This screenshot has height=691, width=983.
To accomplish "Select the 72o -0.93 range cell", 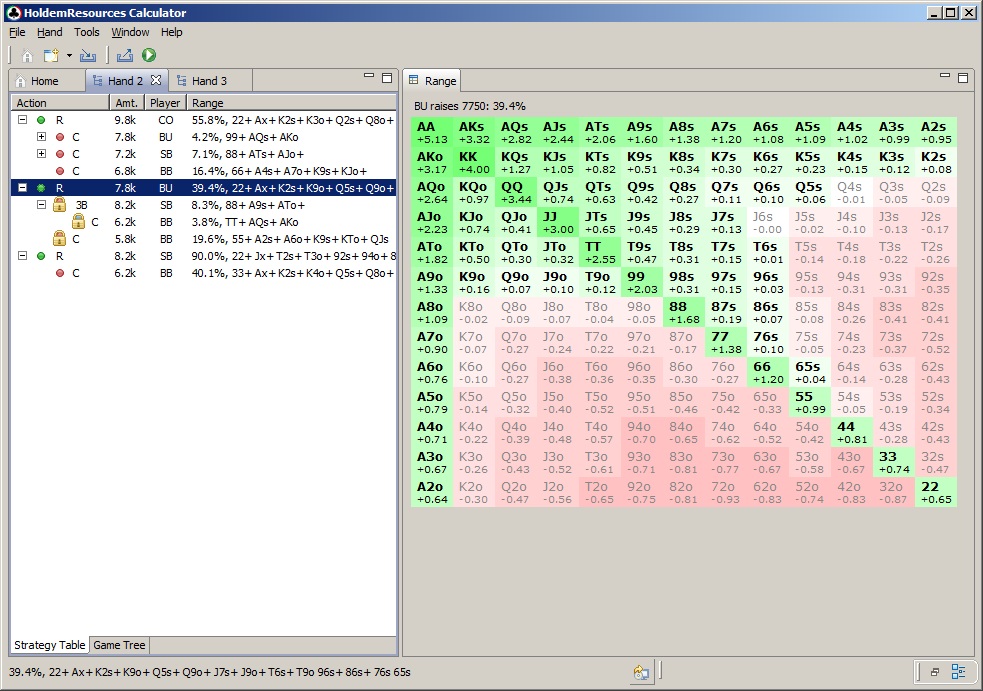I will click(726, 492).
